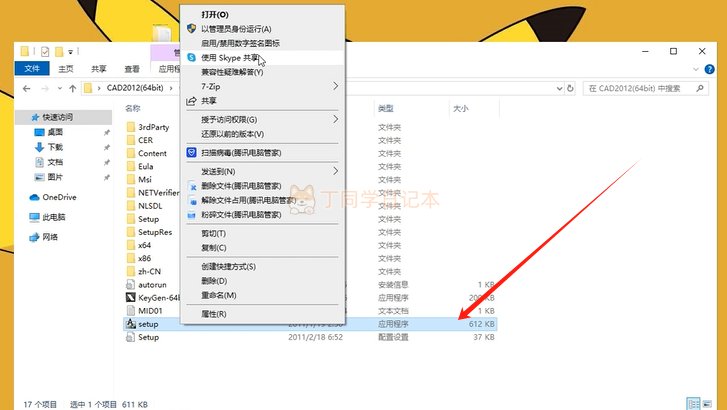Select 下载 in navigation pane
The height and width of the screenshot is (410, 727).
coord(55,147)
